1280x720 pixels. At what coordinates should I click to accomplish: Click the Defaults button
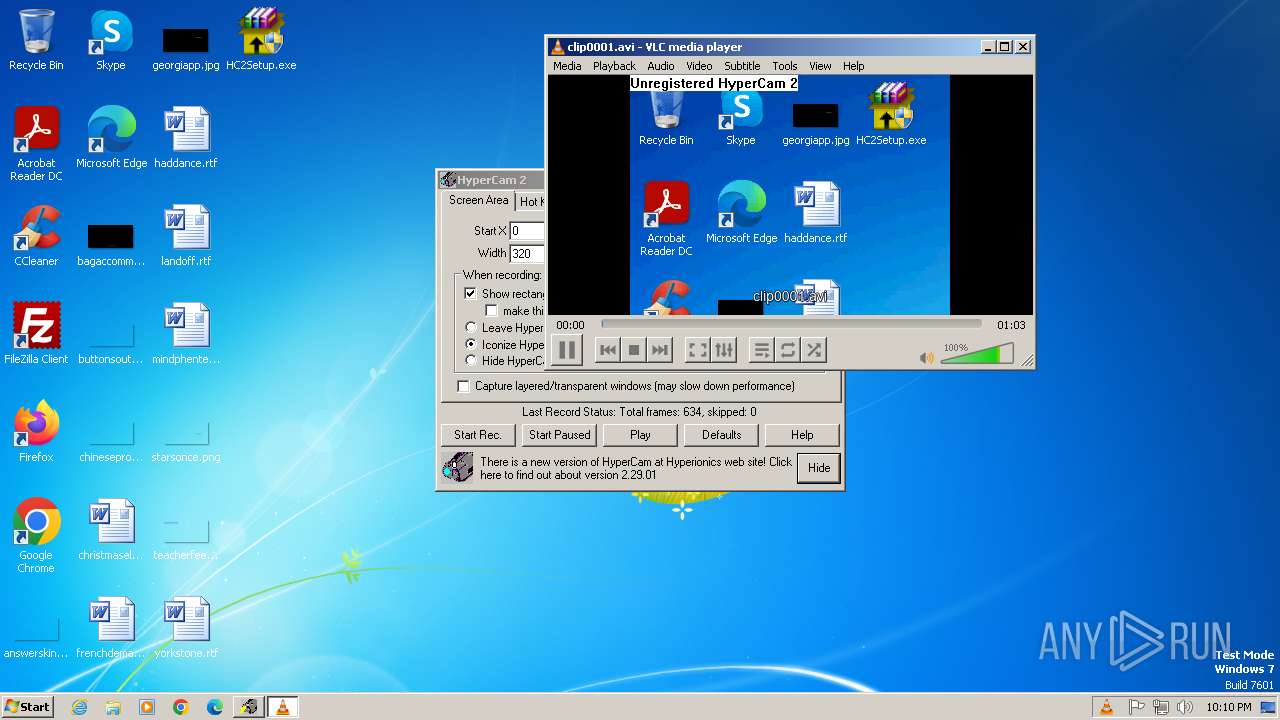pos(721,435)
